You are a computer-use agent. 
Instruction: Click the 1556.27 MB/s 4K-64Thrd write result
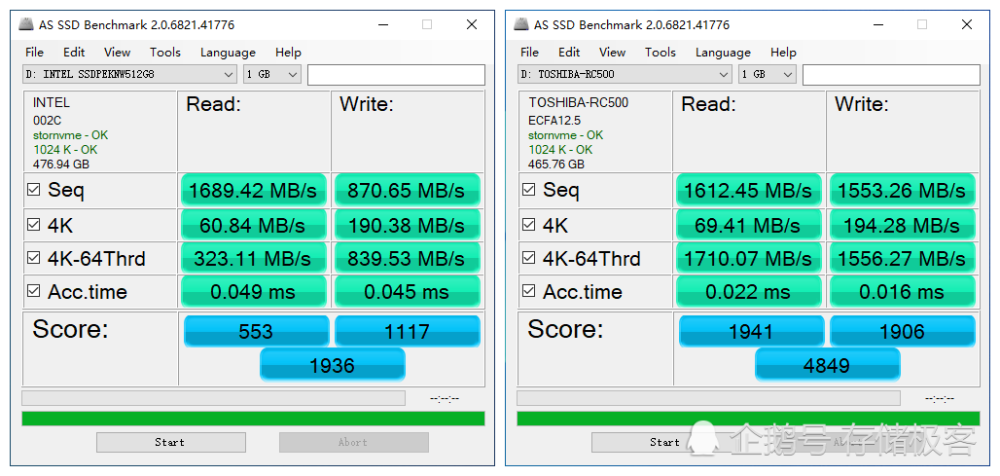[x=902, y=258]
